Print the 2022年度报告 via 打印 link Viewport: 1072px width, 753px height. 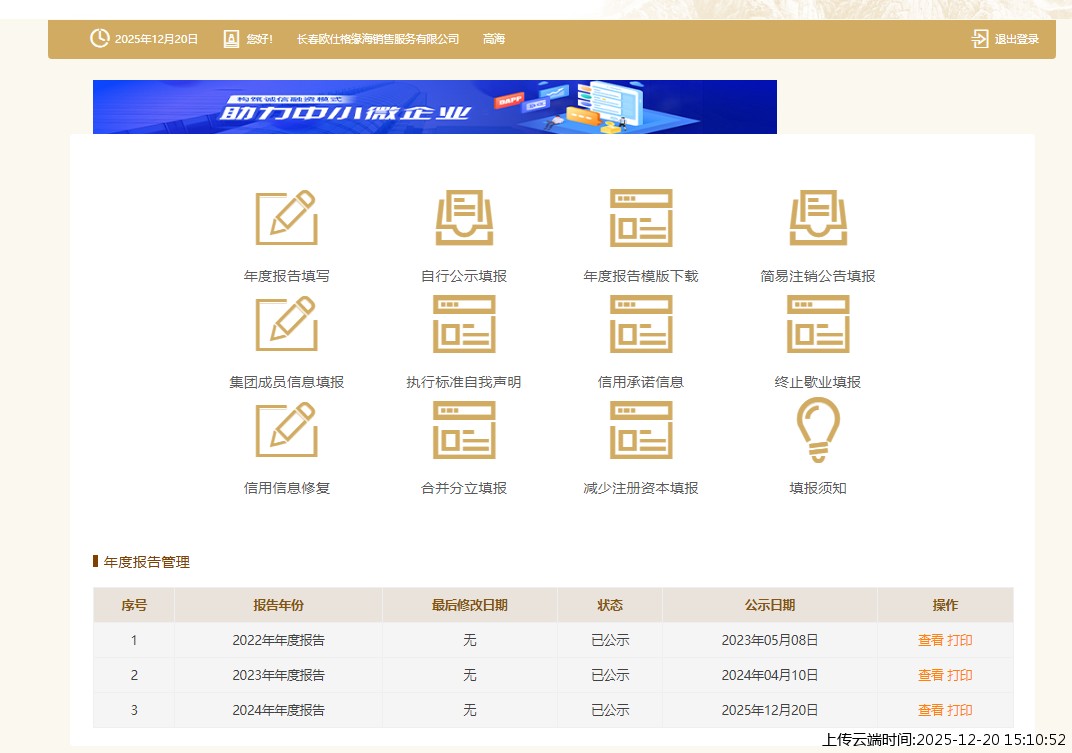click(x=960, y=641)
